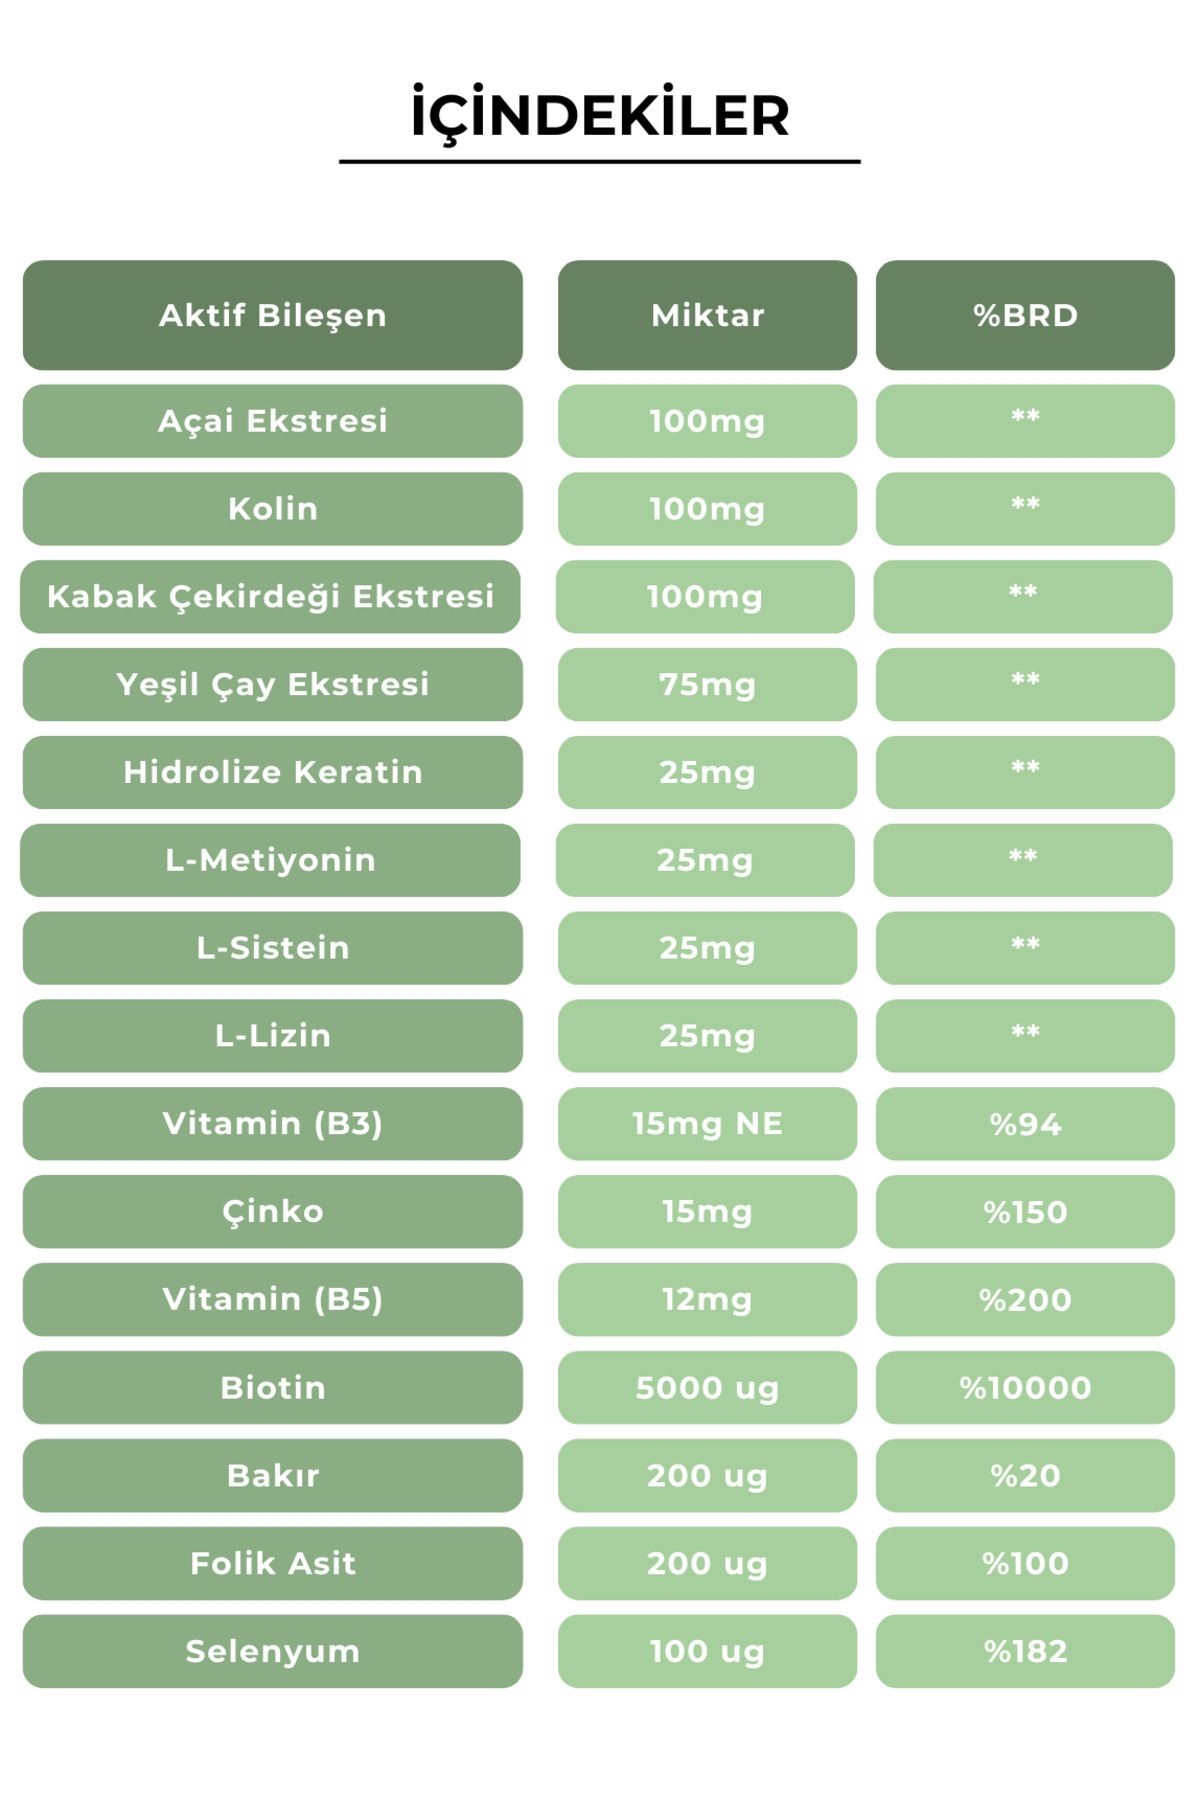Click the Folik Asit ingredient cell
1200x1800 pixels.
[273, 1564]
